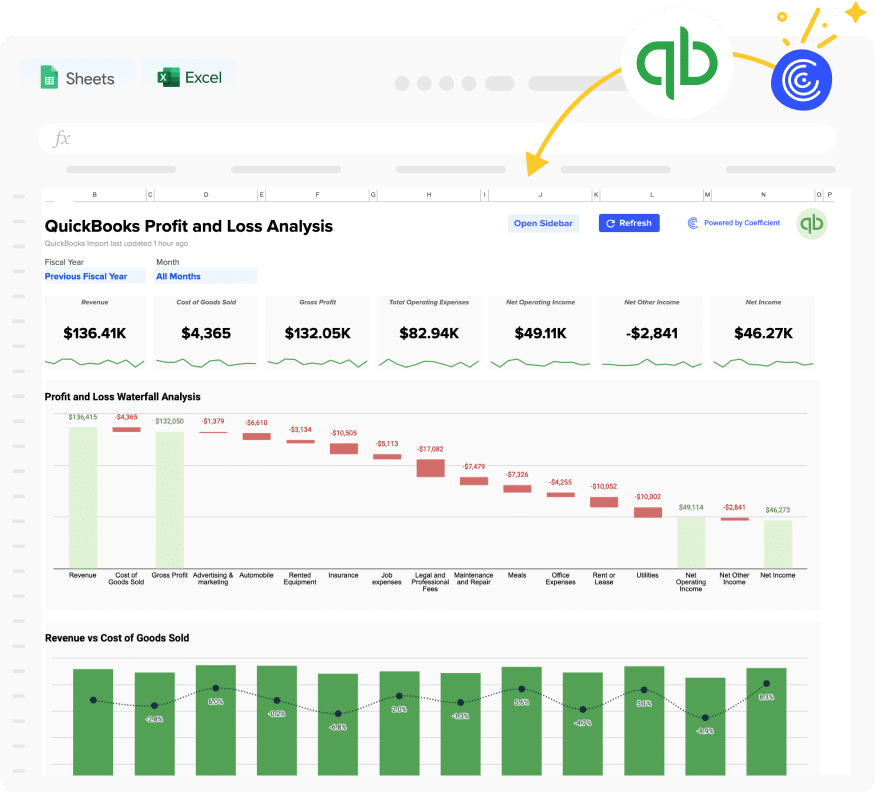Click the Cost of Goods Sold $4,365 value

[x=206, y=333]
